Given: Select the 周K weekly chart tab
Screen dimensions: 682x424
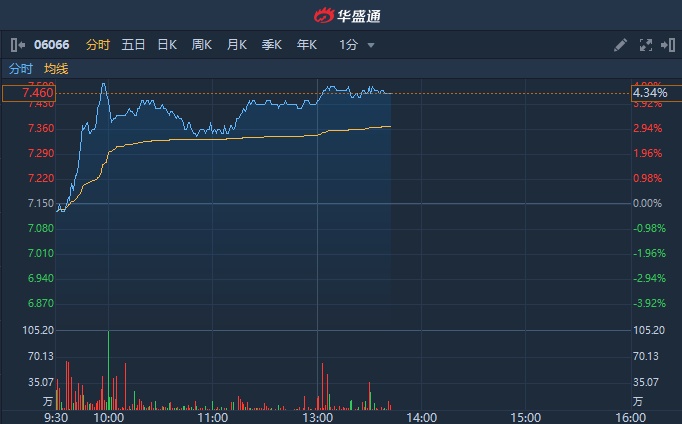Looking at the screenshot, I should tap(202, 45).
